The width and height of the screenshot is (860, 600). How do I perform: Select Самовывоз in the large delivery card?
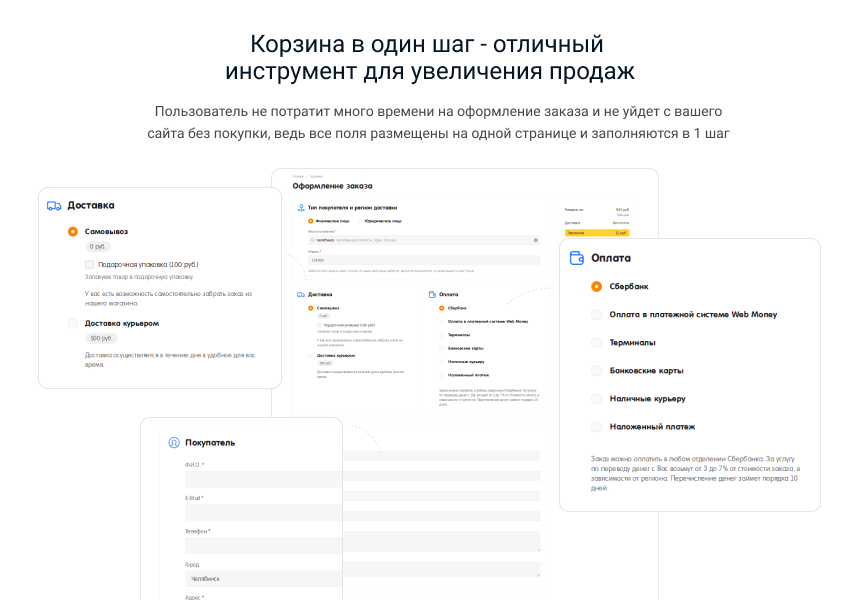tap(73, 231)
